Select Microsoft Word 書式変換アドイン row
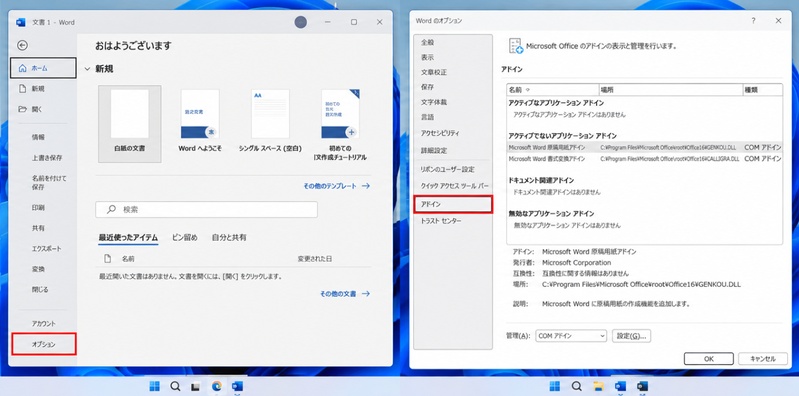799x396 pixels. [x=645, y=159]
